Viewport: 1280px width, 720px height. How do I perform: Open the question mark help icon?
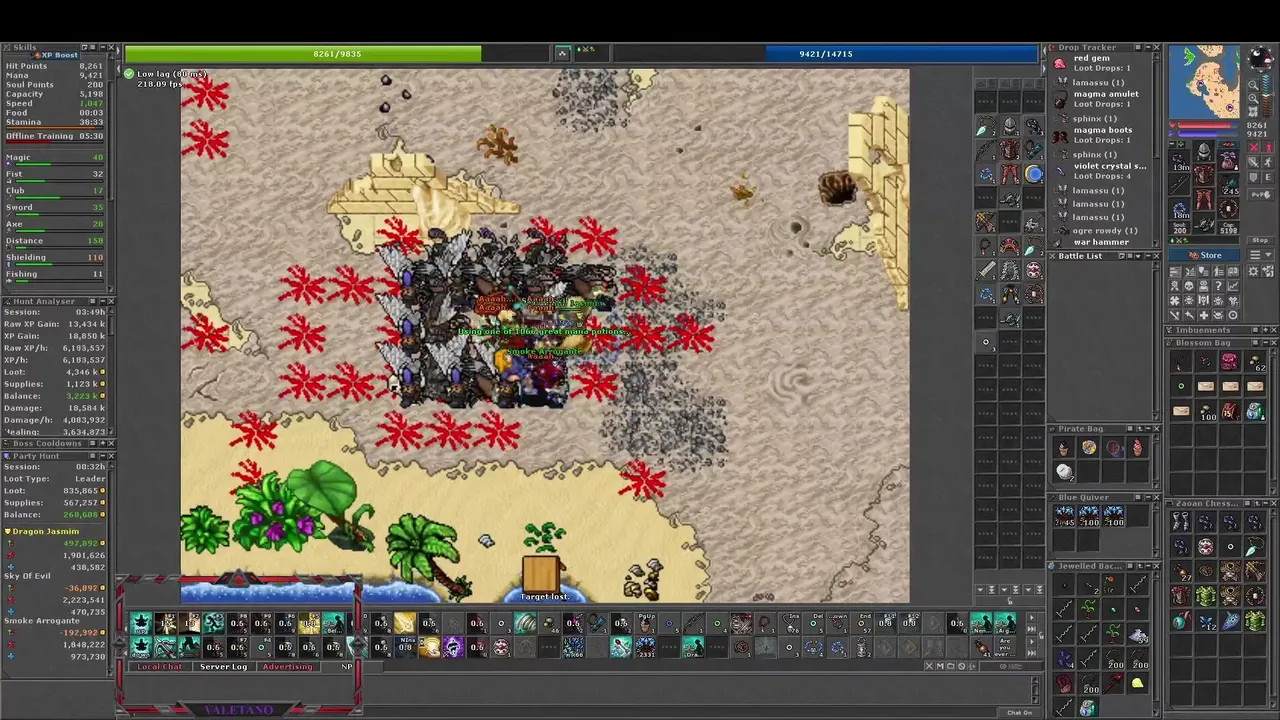(1218, 285)
